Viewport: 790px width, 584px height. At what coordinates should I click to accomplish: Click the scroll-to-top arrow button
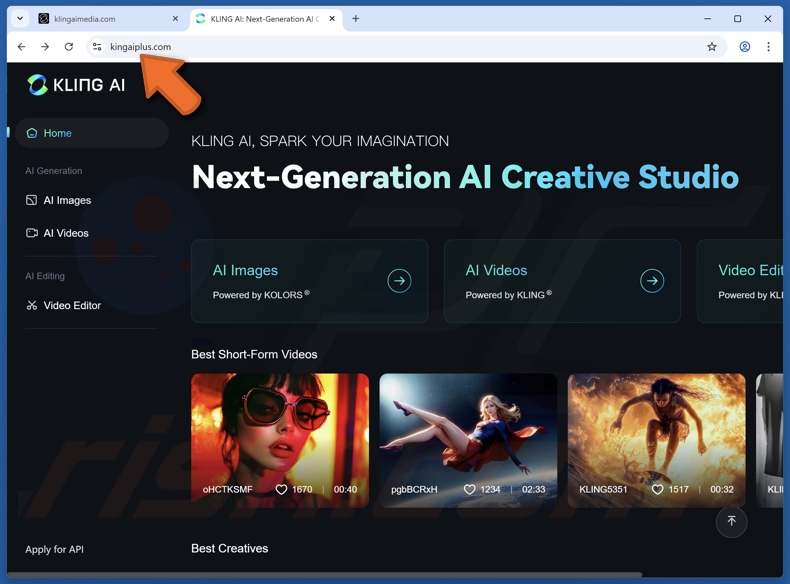(731, 521)
